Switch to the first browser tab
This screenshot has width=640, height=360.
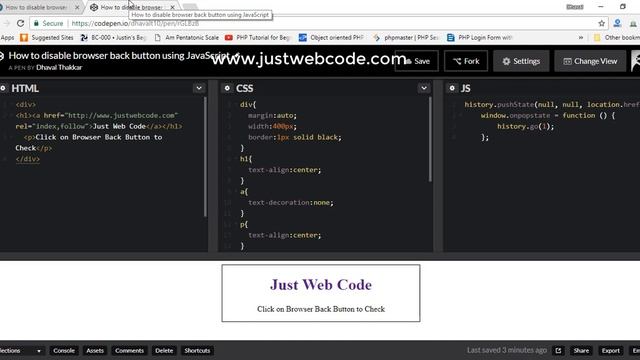(x=37, y=7)
